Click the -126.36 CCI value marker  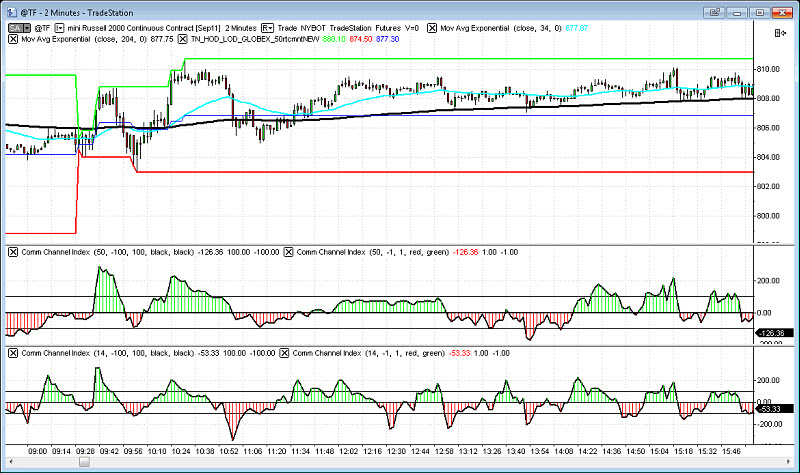click(774, 333)
